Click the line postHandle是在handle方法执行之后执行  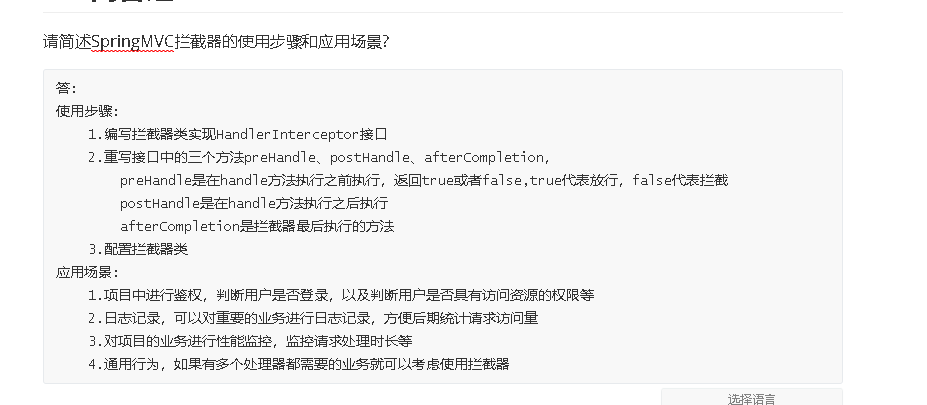coord(254,203)
